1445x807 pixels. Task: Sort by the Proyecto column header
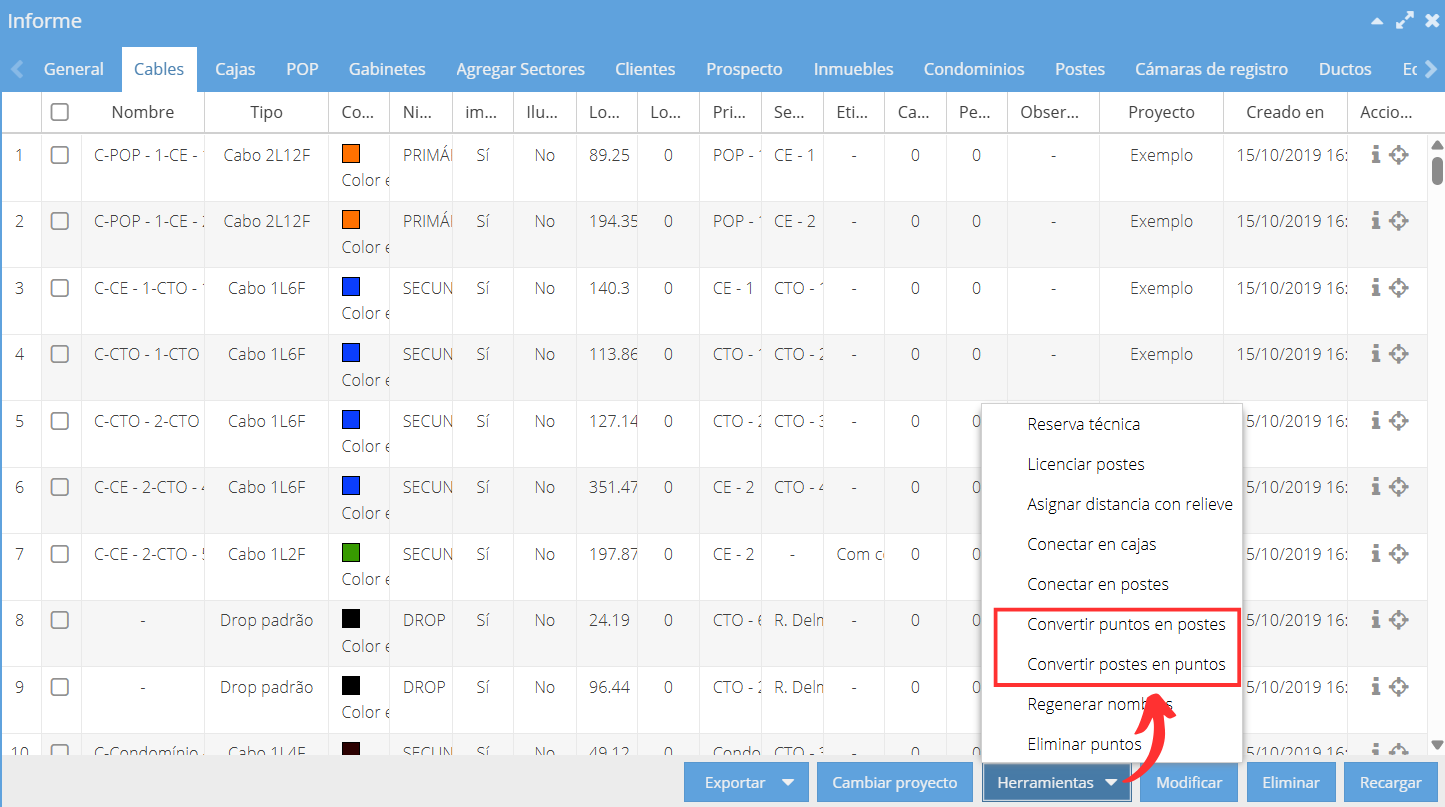[x=1161, y=112]
